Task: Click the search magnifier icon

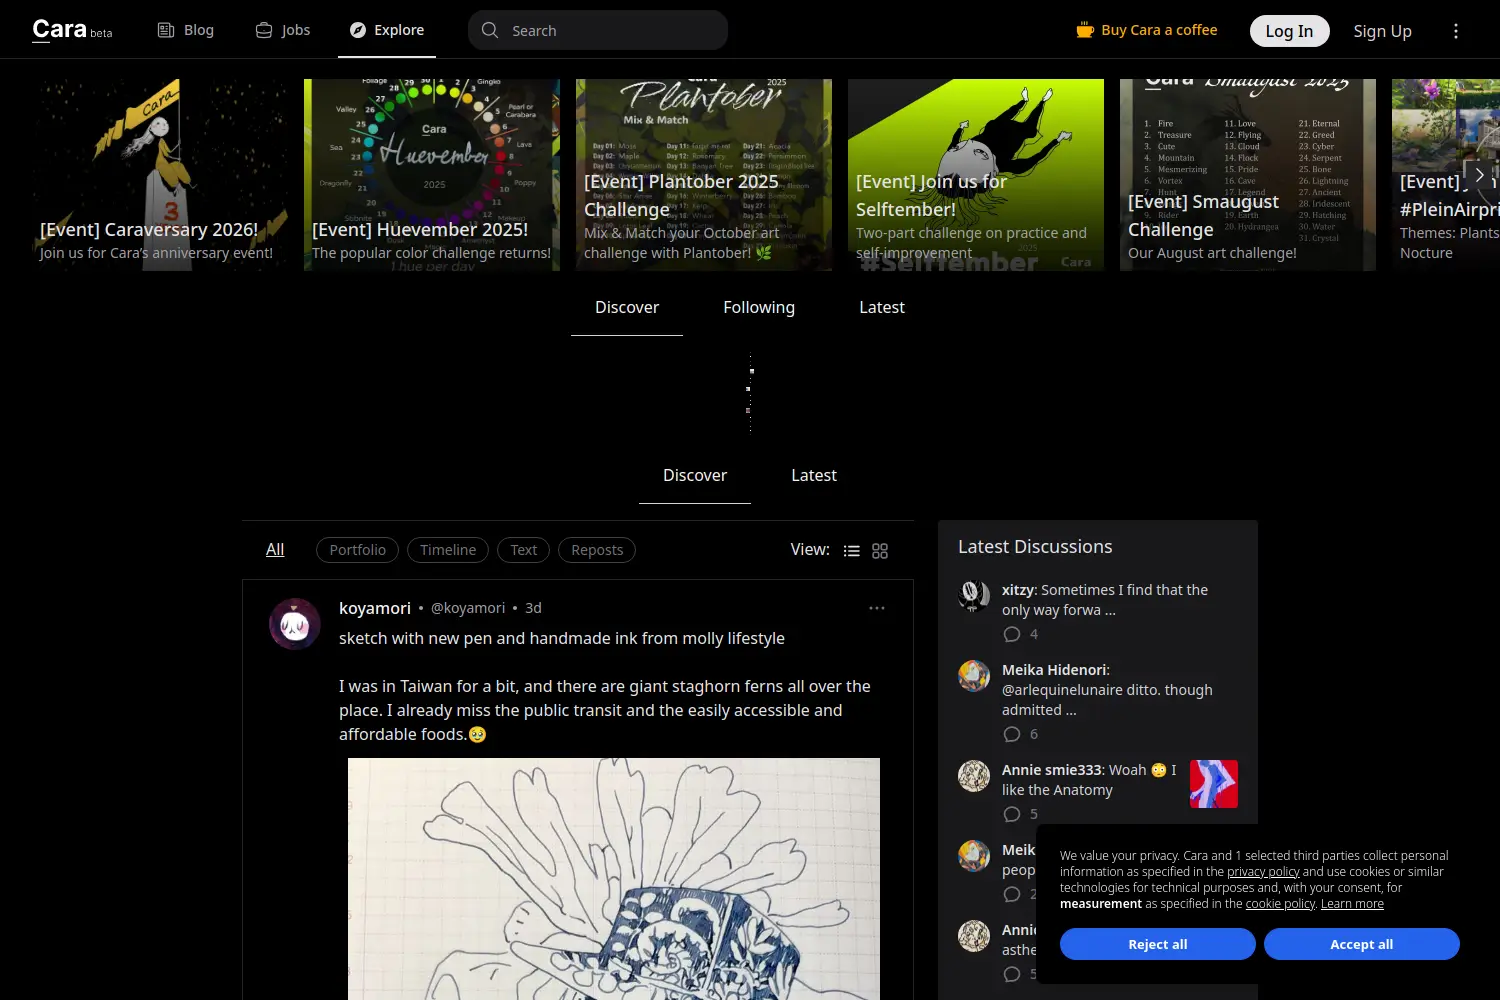Action: pyautogui.click(x=490, y=30)
